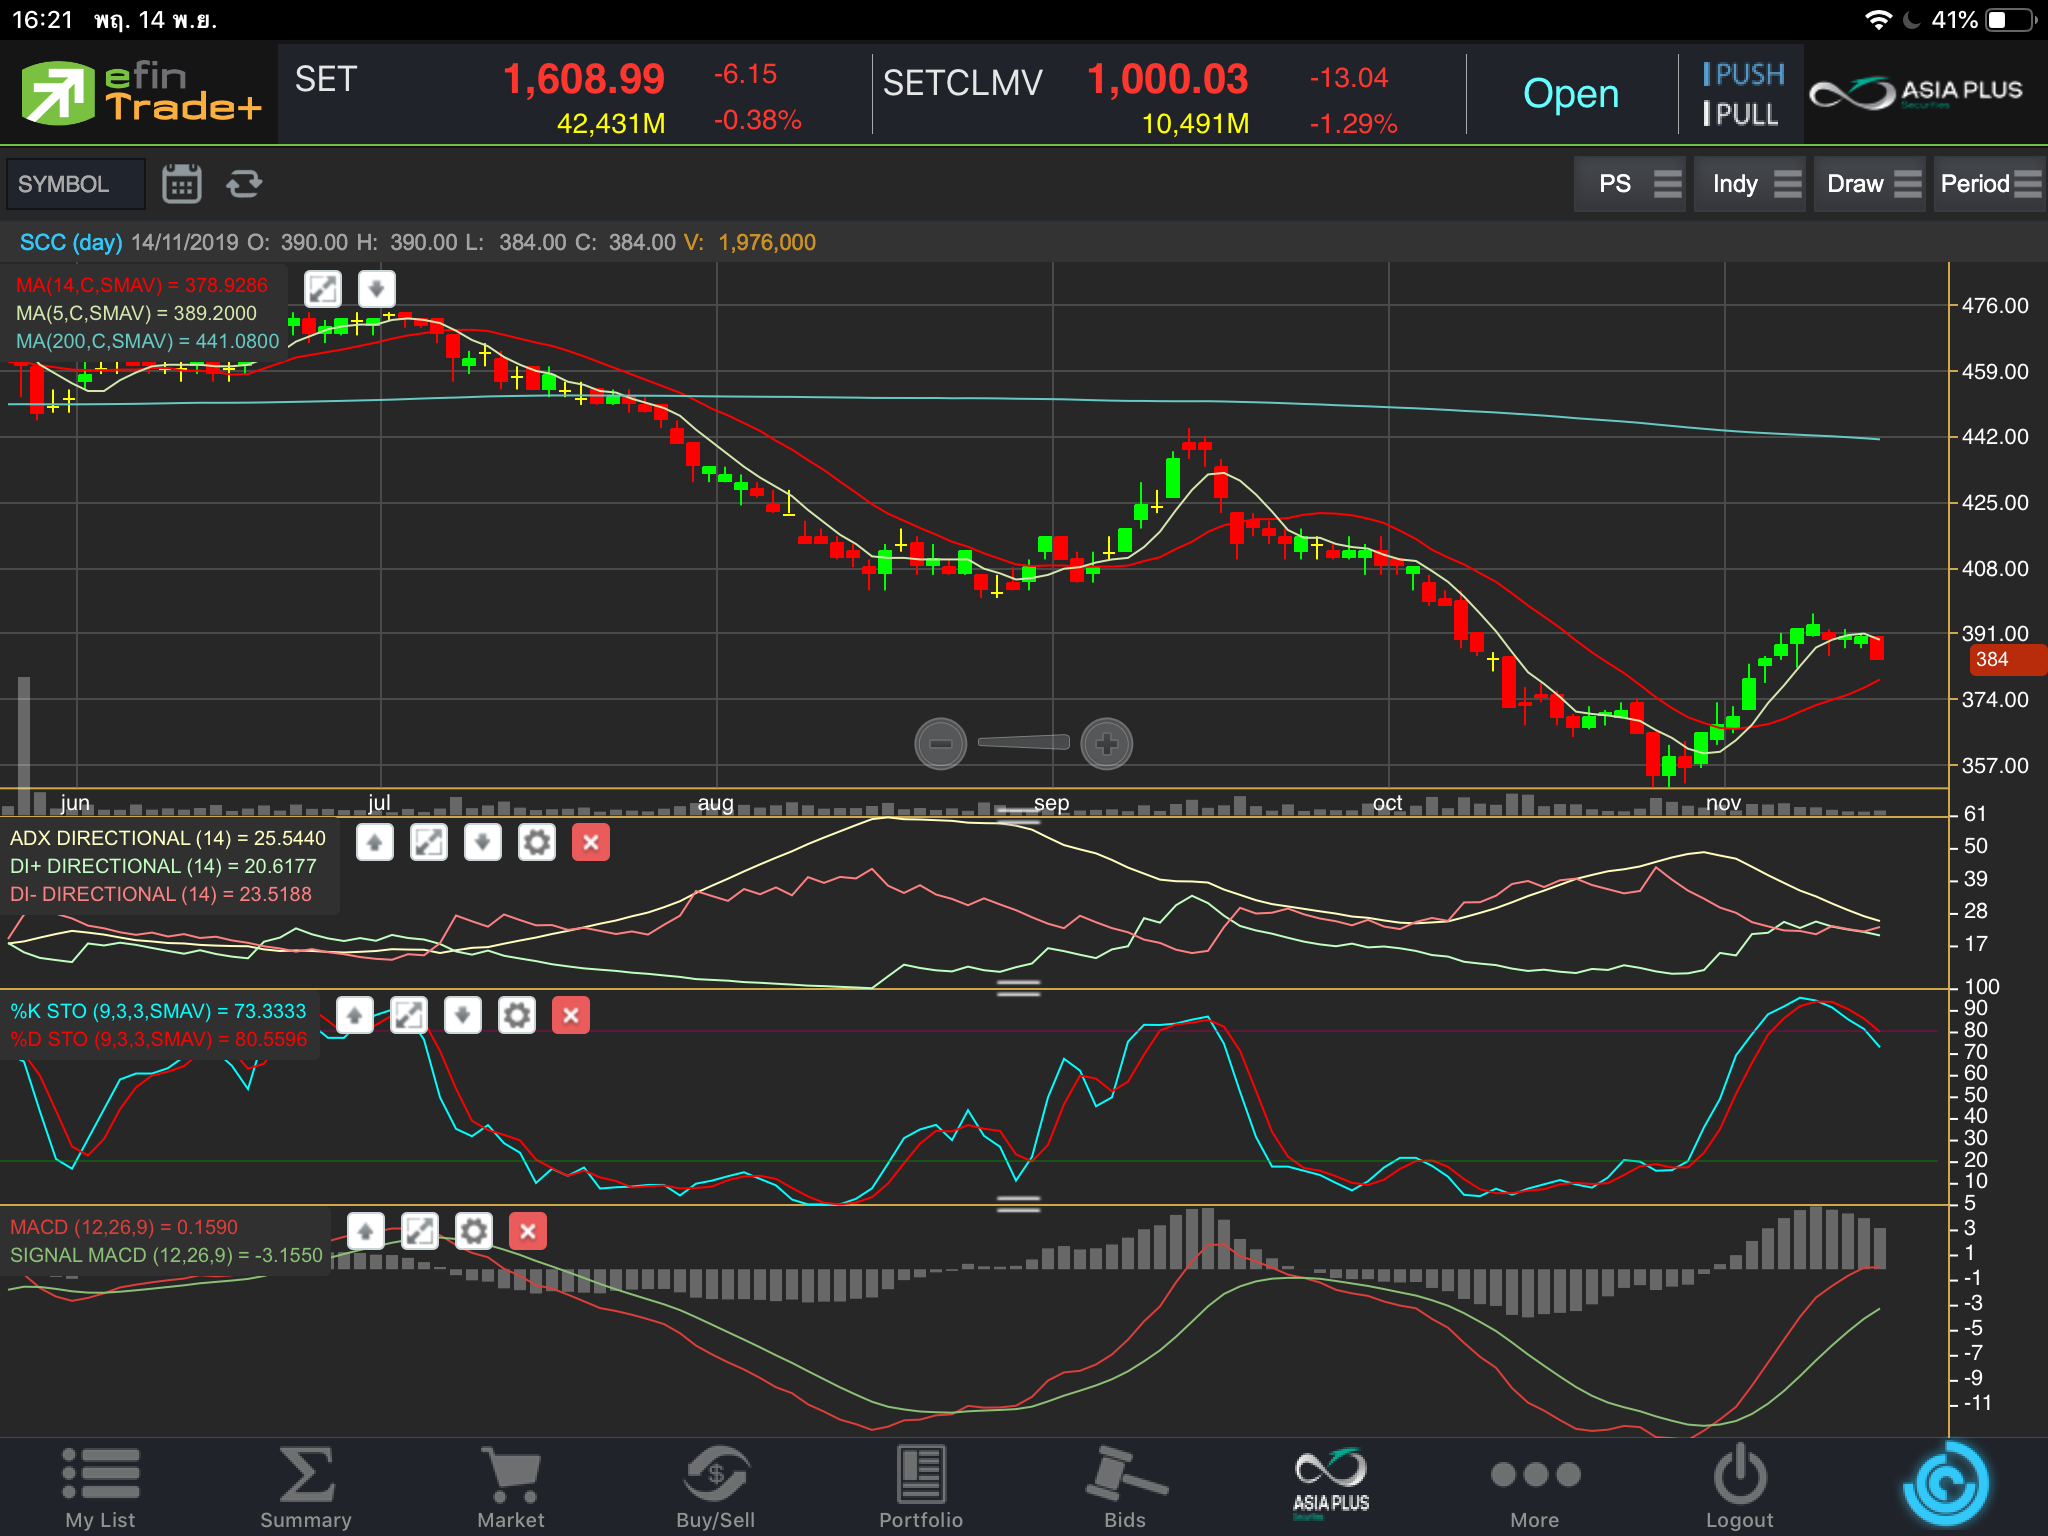Image resolution: width=2048 pixels, height=1536 pixels.
Task: Switch to PULL data mode
Action: pos(1741,115)
